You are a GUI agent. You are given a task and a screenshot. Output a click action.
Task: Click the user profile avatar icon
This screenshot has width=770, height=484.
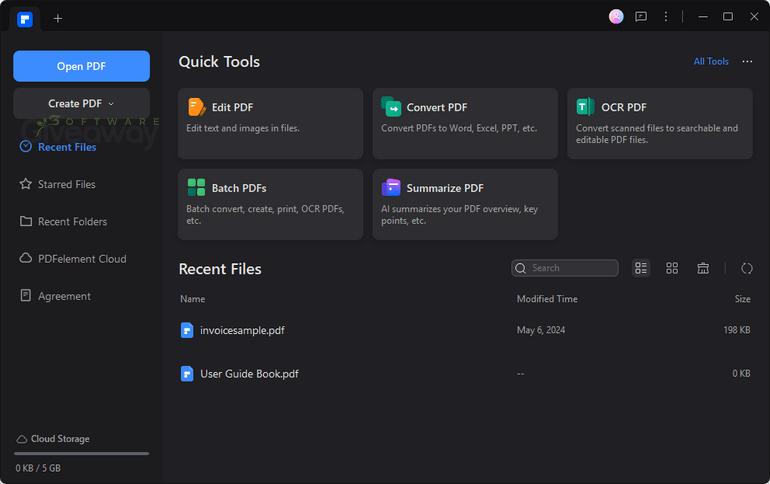click(x=616, y=17)
